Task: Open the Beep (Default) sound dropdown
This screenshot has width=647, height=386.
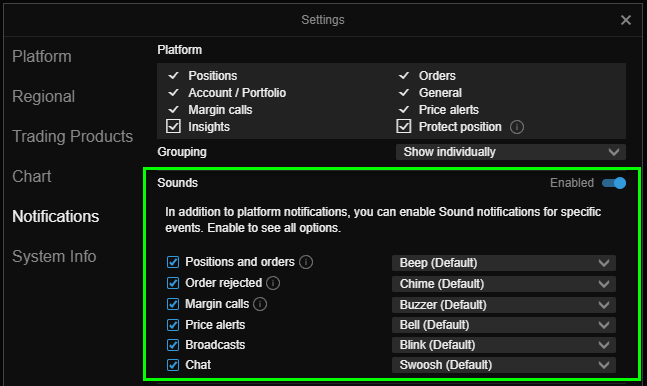Action: [504, 263]
